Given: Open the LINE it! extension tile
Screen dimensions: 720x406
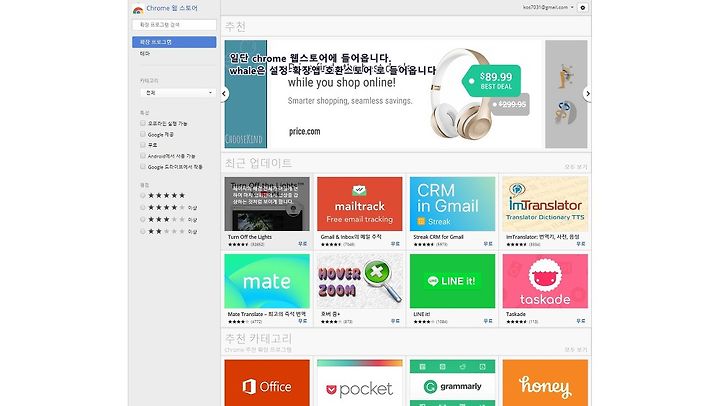Looking at the screenshot, I should [452, 281].
